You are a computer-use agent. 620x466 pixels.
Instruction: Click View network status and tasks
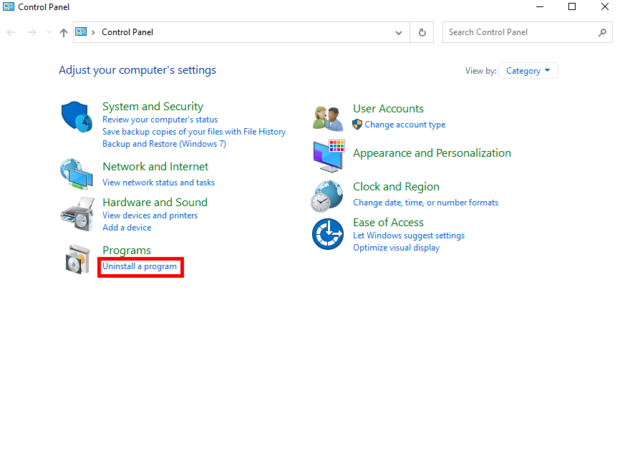tap(159, 183)
